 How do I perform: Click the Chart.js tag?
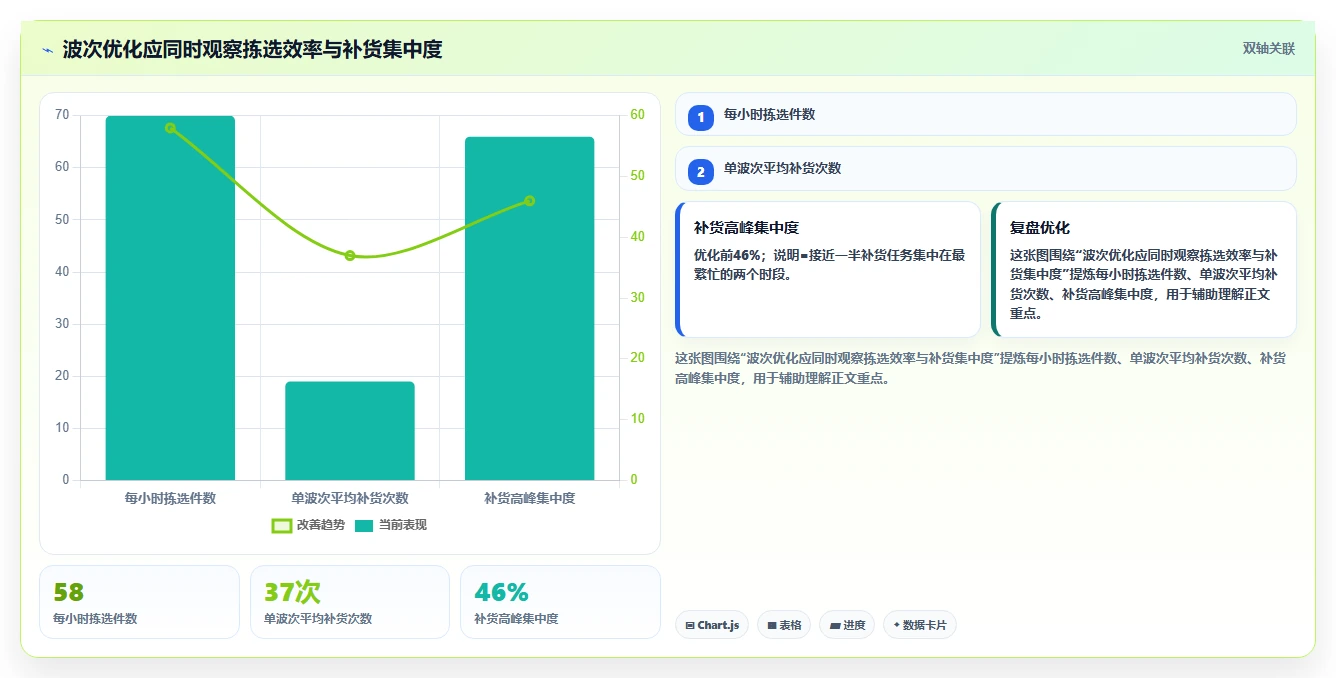(712, 625)
